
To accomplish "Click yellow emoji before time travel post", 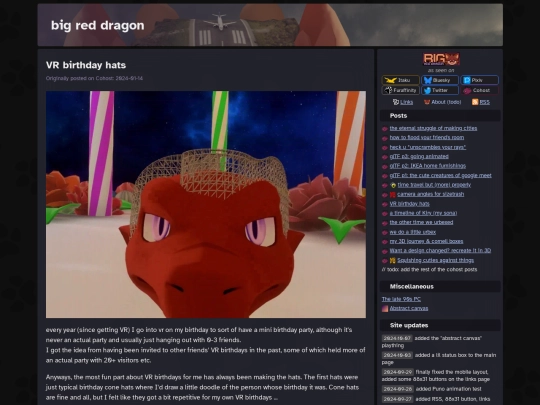I will pos(393,185).
